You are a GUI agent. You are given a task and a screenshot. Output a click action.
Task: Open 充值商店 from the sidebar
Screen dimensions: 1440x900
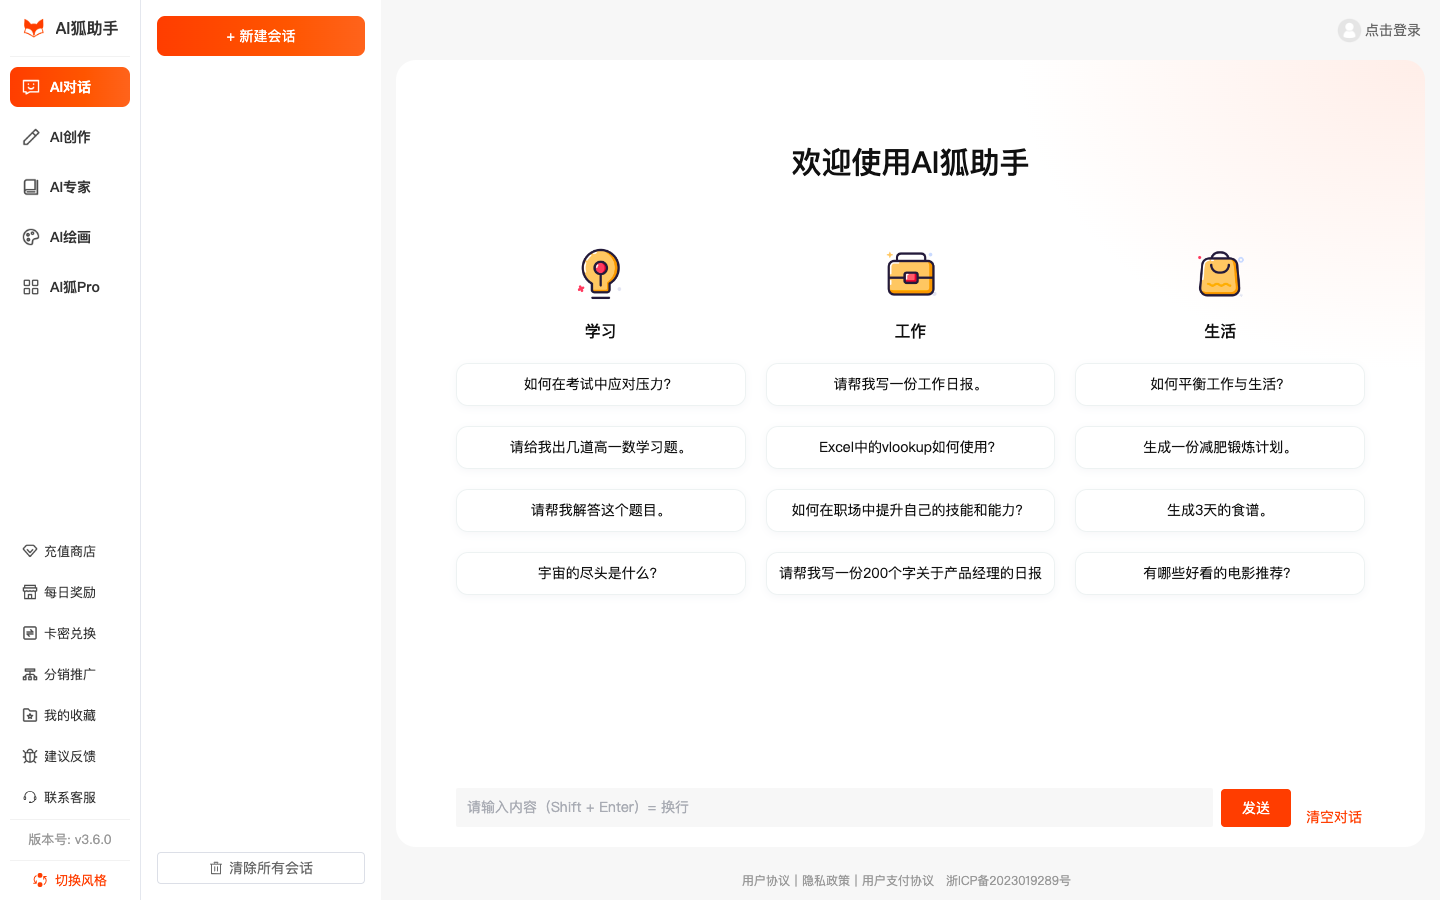coord(70,551)
